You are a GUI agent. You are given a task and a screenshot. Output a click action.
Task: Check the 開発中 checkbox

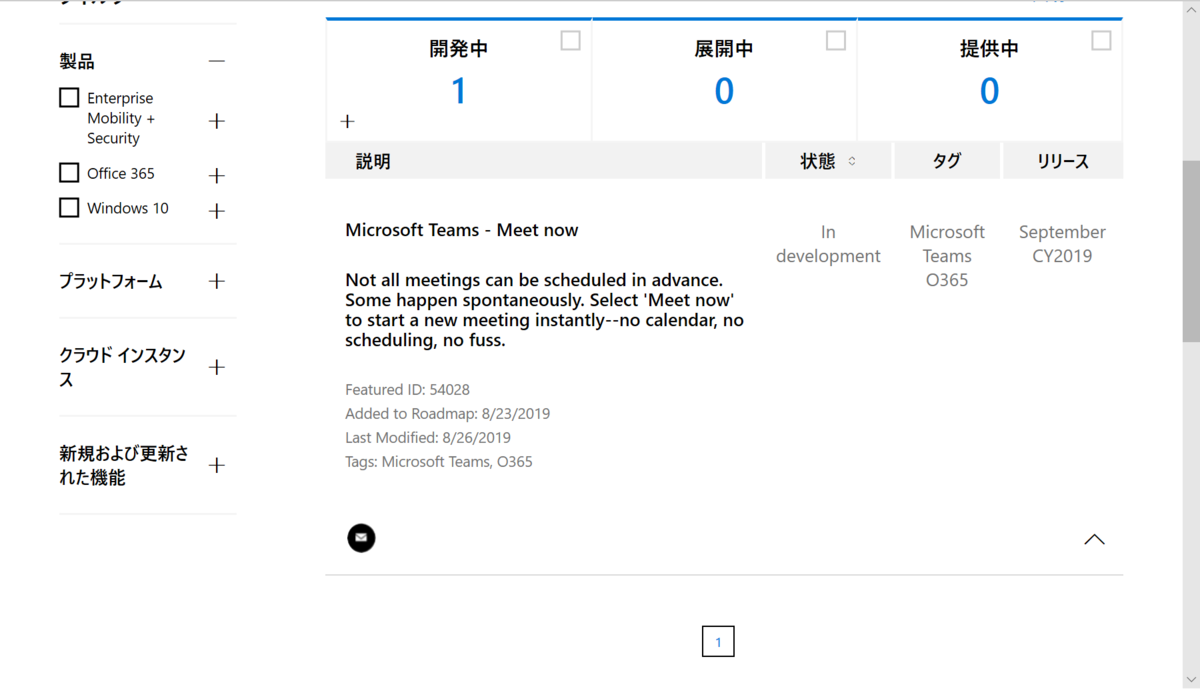coord(570,40)
